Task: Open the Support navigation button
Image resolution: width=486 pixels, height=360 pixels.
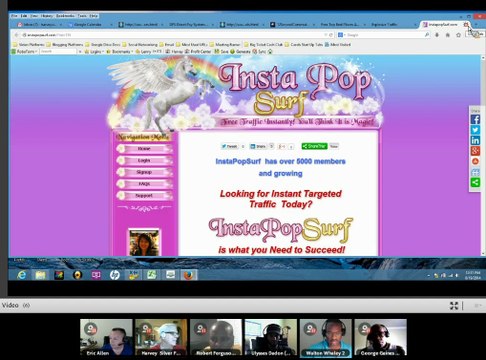Action: pyautogui.click(x=144, y=195)
